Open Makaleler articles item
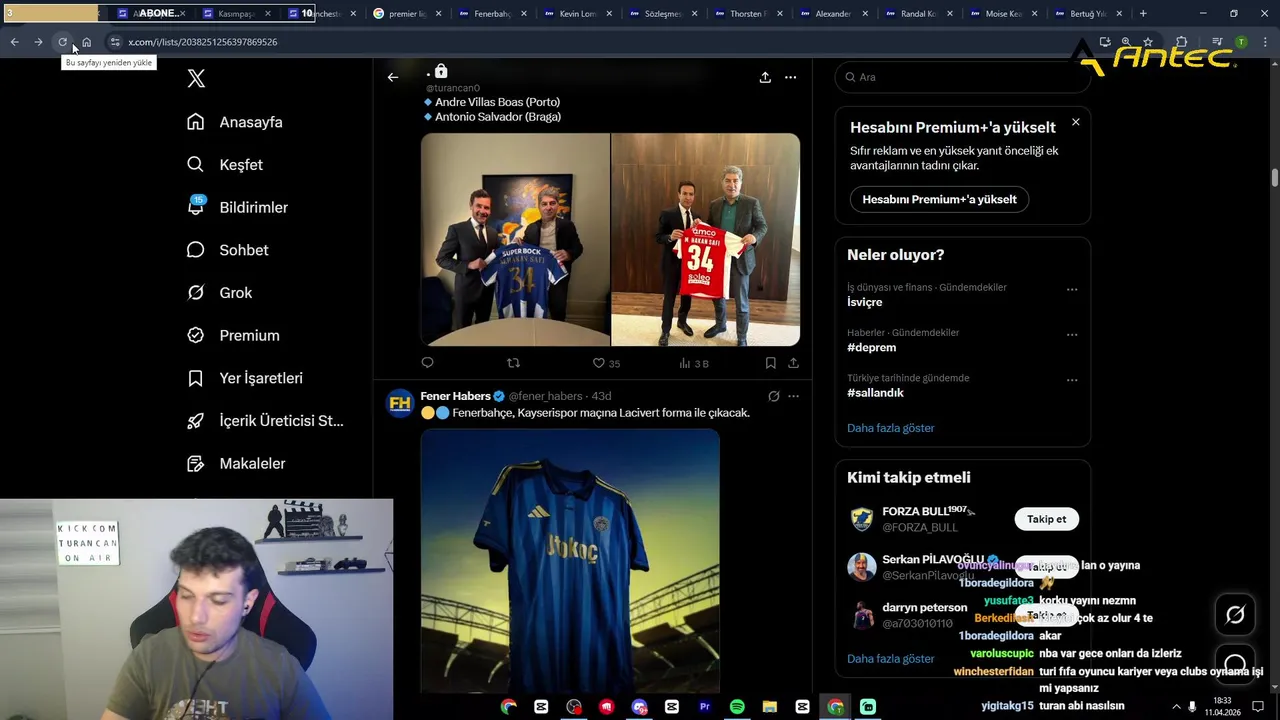Screen dimensions: 1280x720 click(x=236, y=463)
